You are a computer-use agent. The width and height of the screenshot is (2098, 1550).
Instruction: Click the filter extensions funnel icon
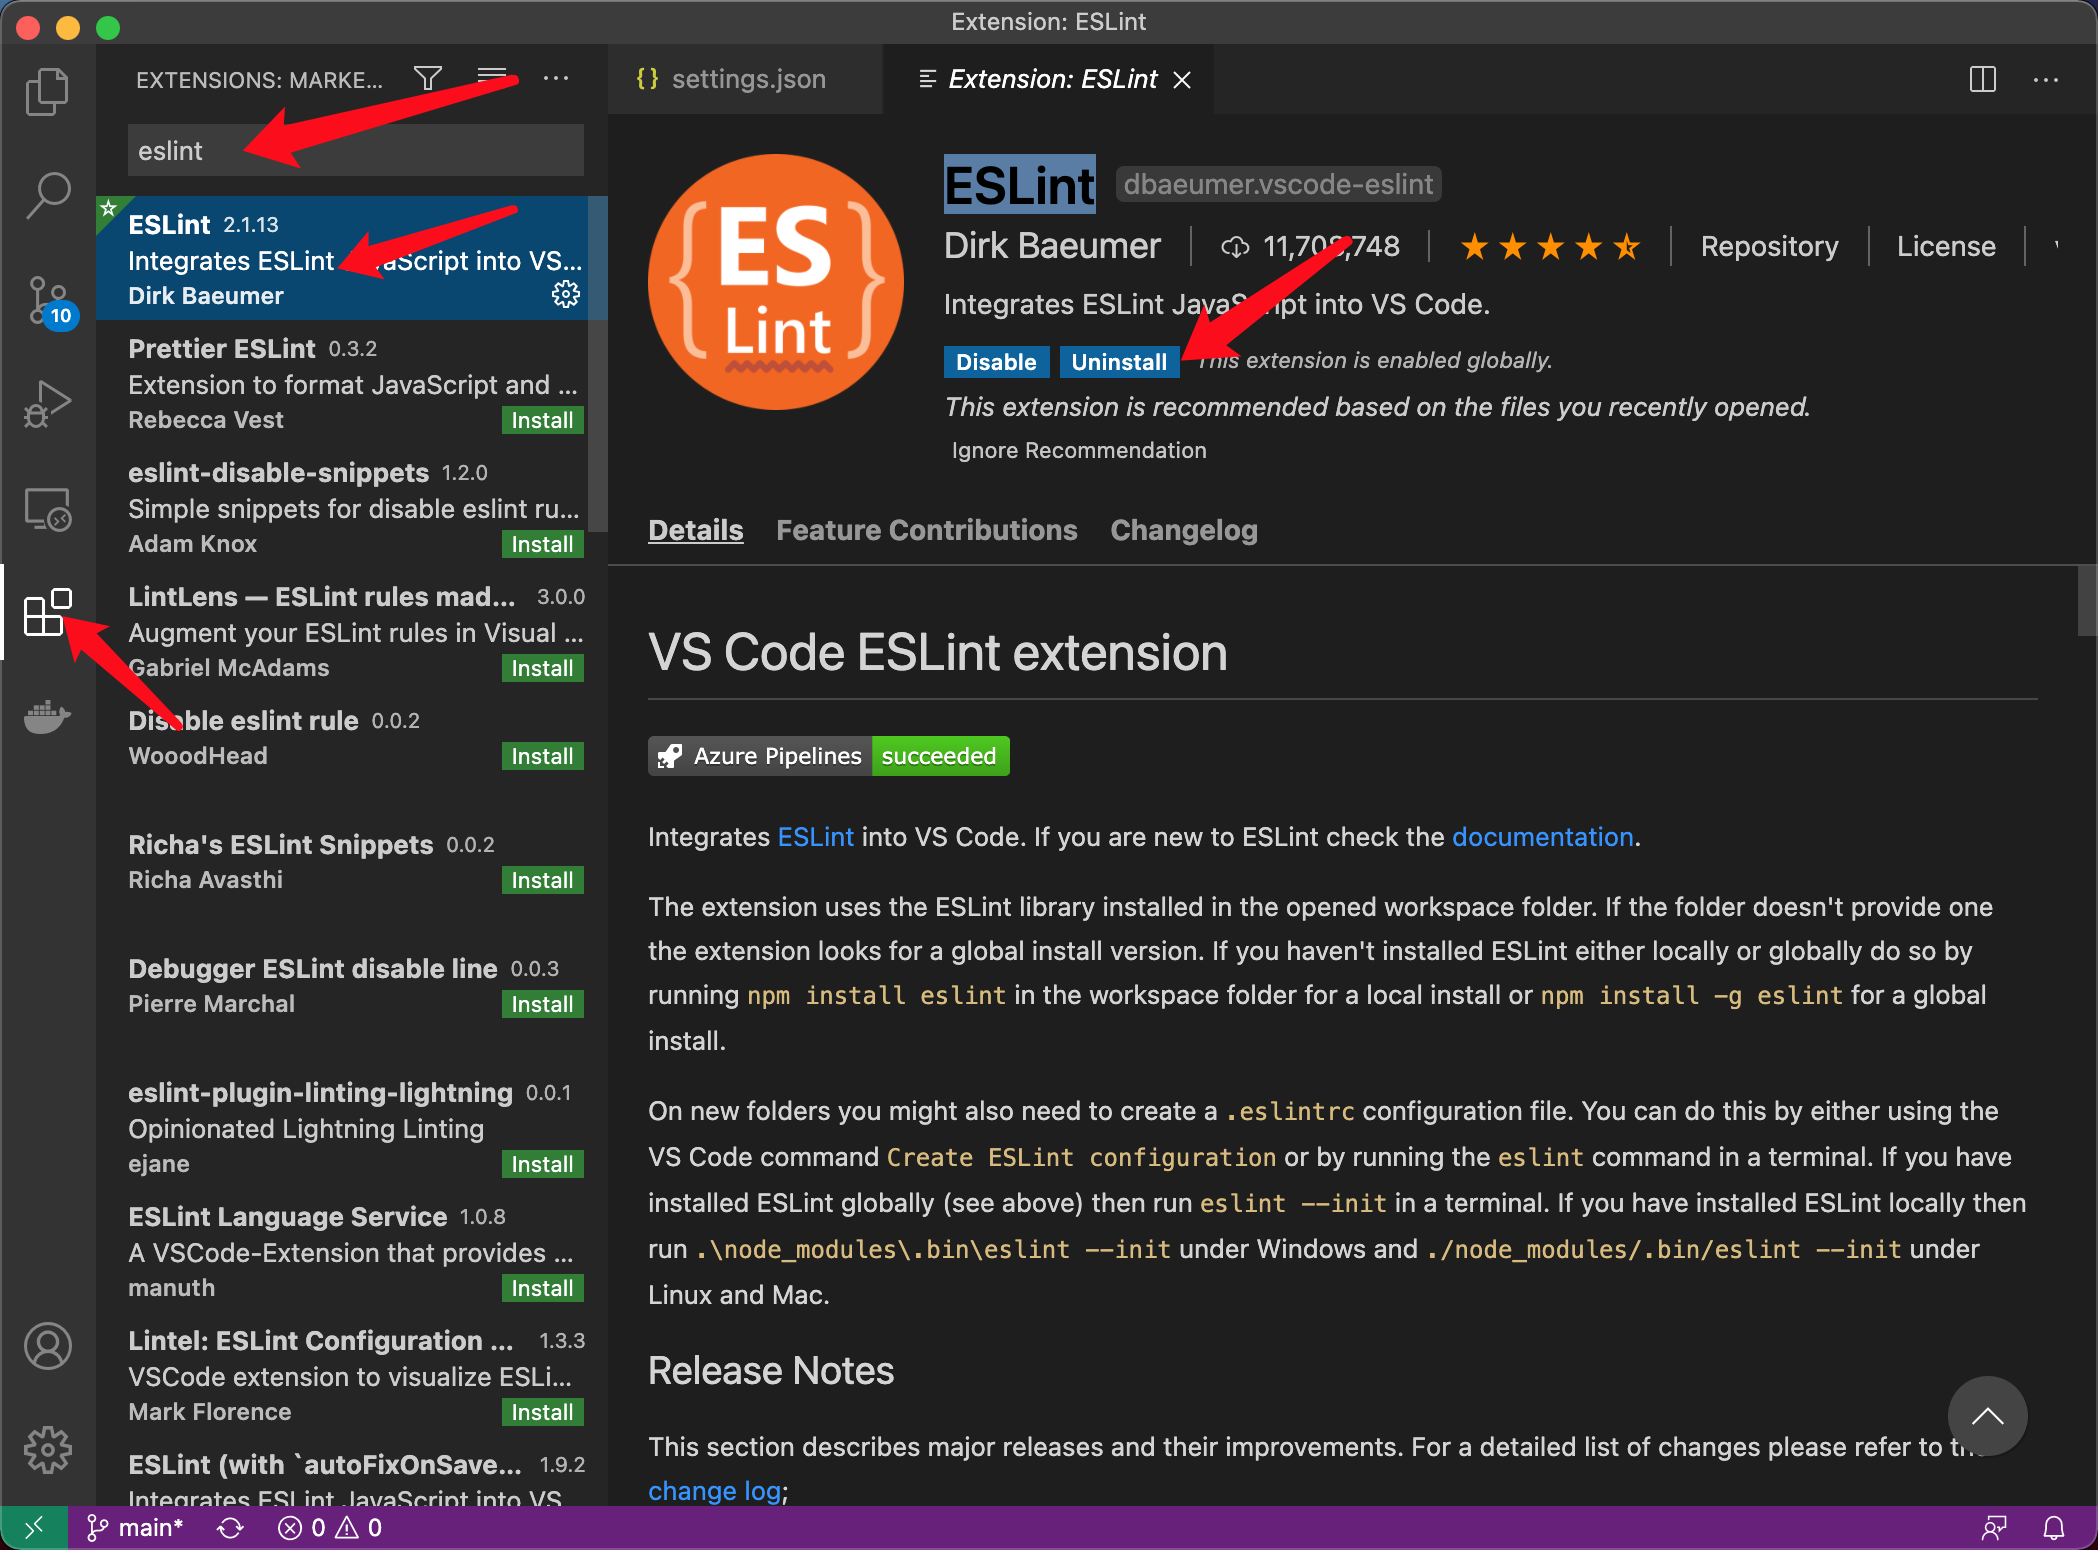pos(428,79)
